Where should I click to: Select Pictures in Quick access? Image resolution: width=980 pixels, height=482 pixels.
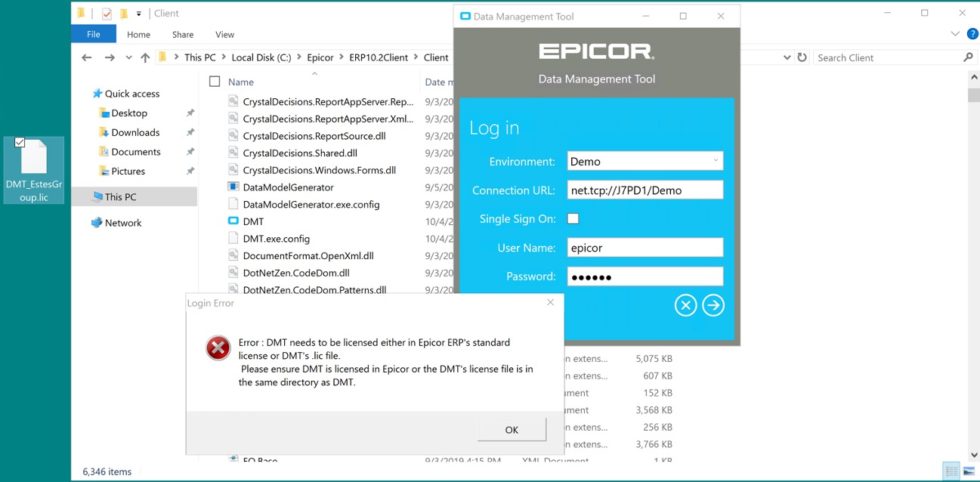(x=128, y=171)
